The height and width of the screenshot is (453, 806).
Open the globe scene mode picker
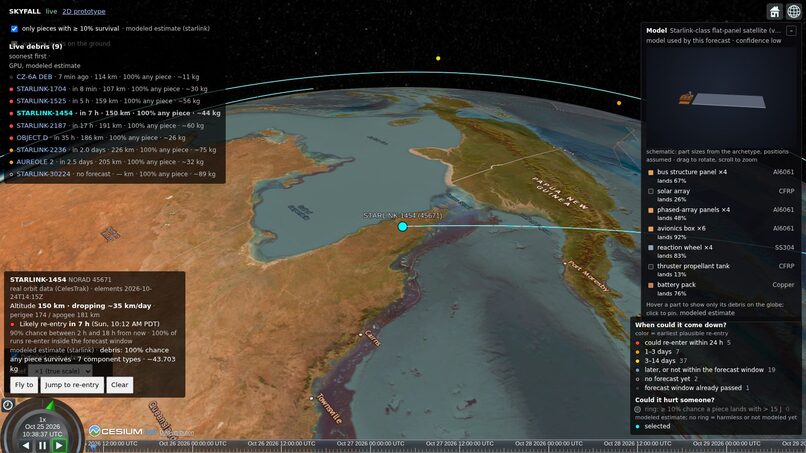794,11
